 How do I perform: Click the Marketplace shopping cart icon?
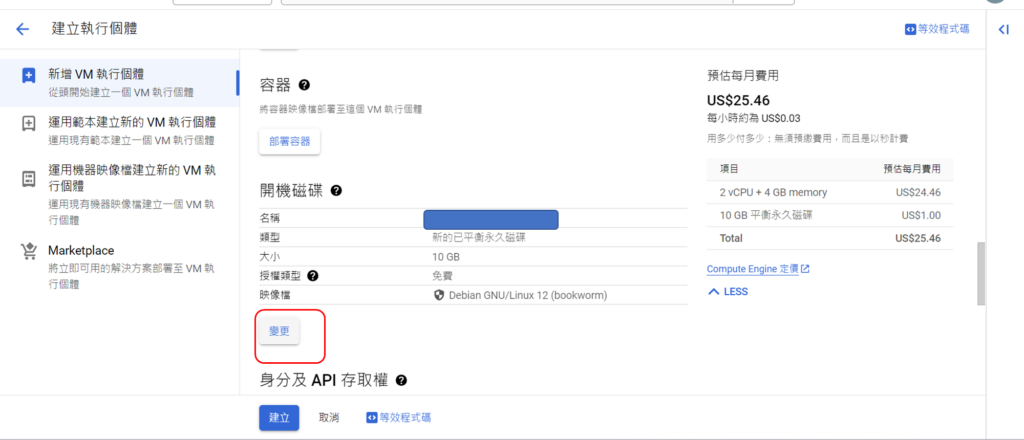pyautogui.click(x=29, y=251)
